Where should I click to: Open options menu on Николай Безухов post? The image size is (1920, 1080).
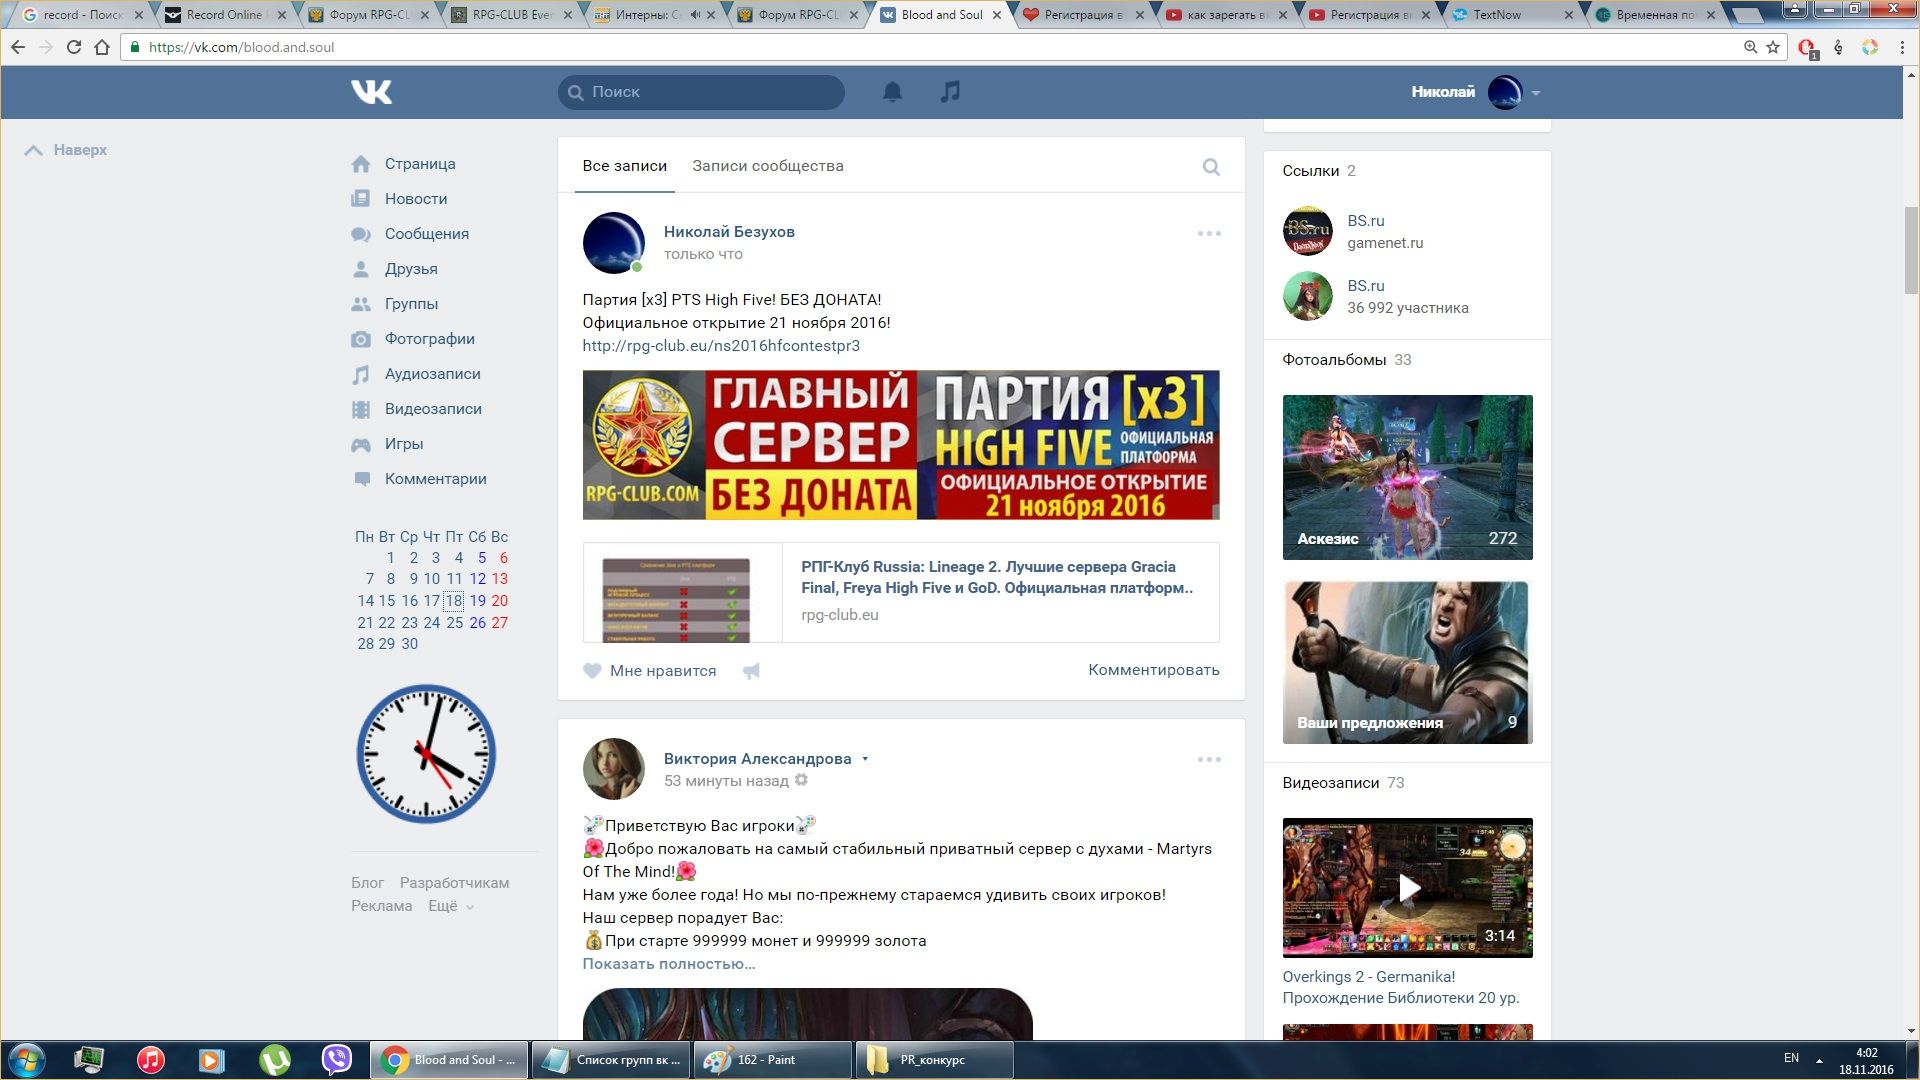point(1209,233)
